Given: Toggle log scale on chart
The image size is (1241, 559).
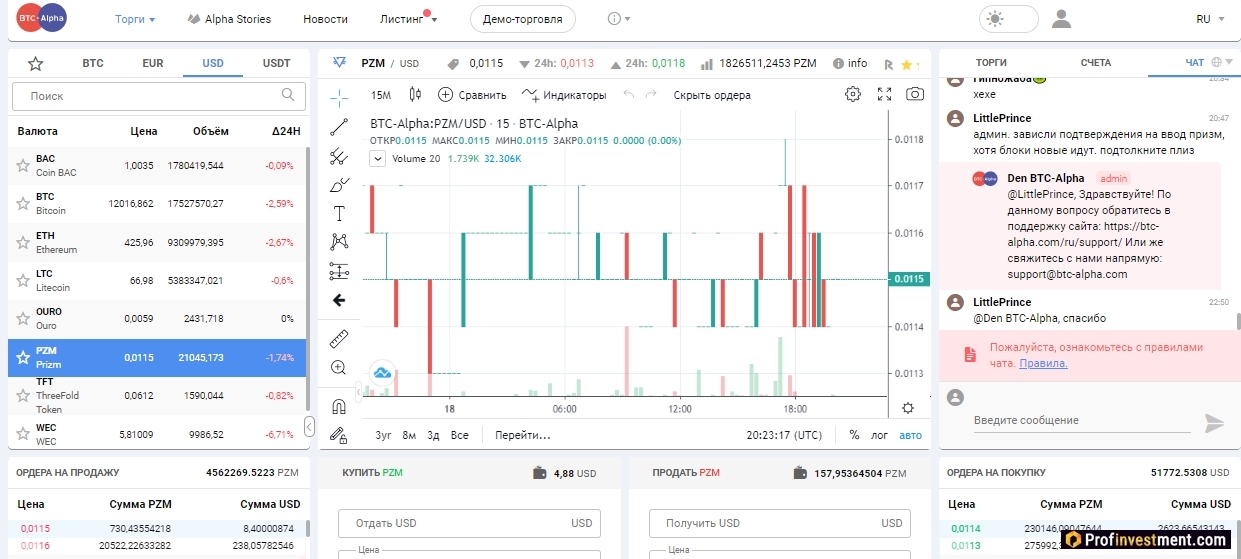Looking at the screenshot, I should pyautogui.click(x=879, y=435).
